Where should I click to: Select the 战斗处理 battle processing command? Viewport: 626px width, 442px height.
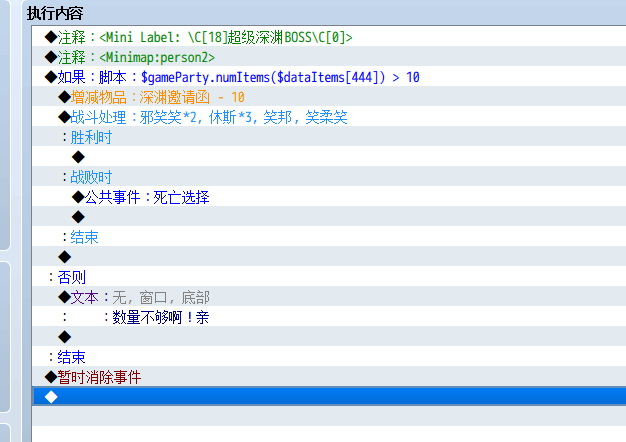click(x=203, y=117)
